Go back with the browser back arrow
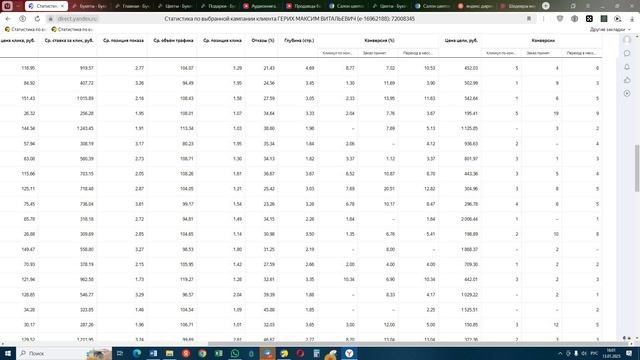Viewport: 640px width, 360px height. tap(8, 19)
